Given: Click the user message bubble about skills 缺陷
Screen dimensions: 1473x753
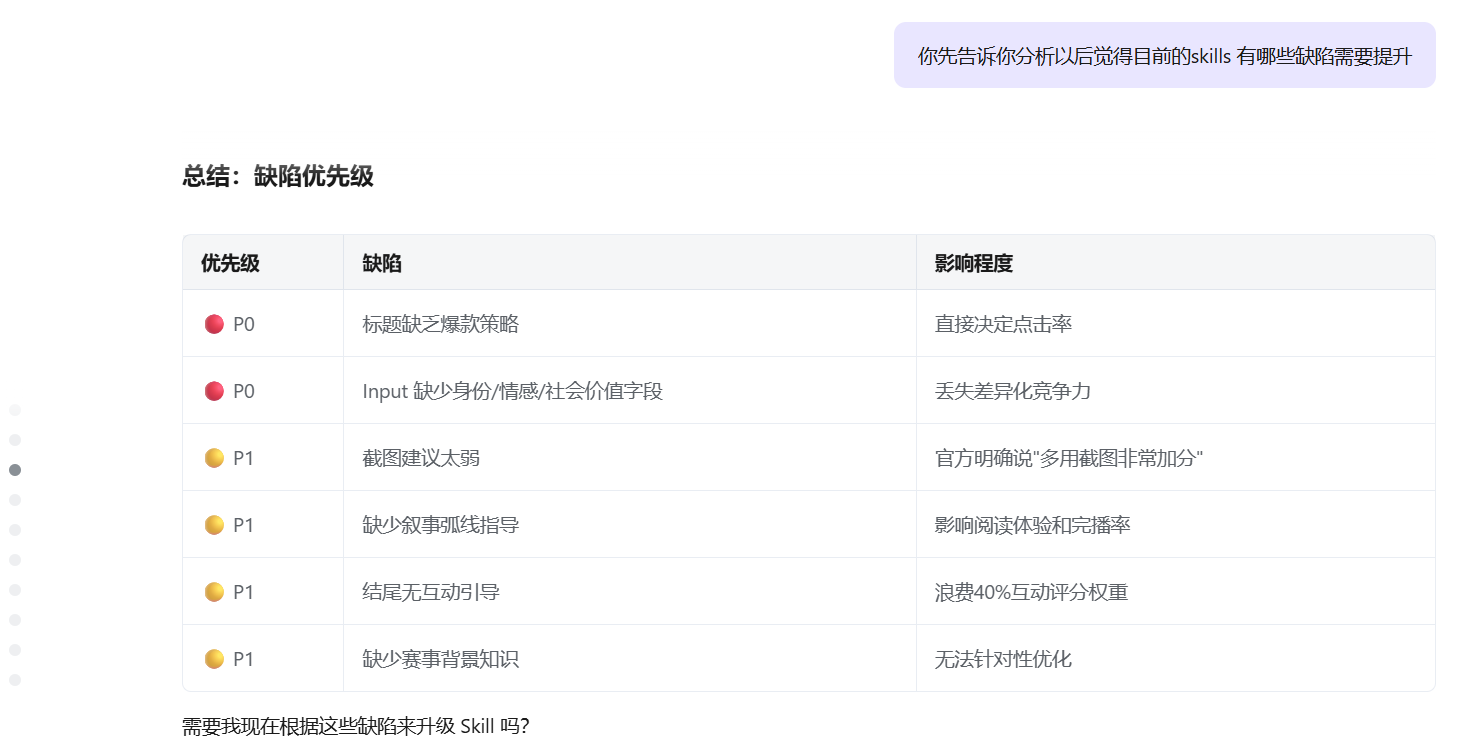Looking at the screenshot, I should coord(1164,56).
